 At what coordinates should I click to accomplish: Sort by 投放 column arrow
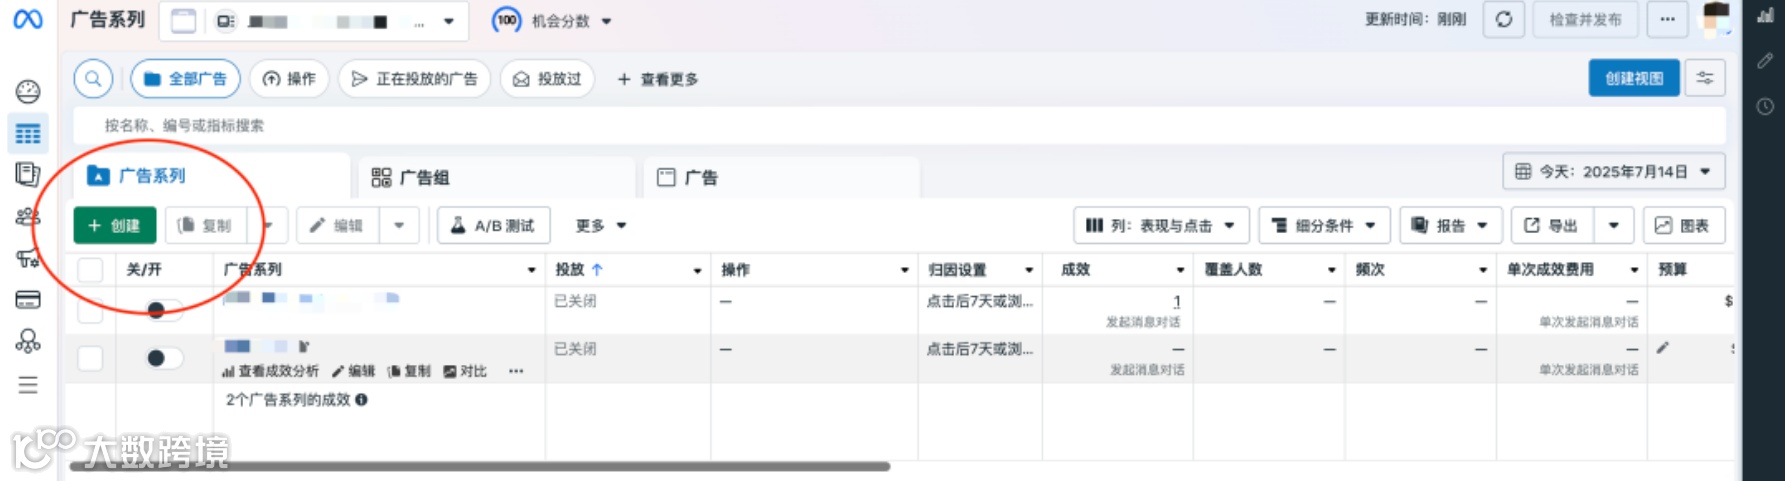(x=597, y=269)
